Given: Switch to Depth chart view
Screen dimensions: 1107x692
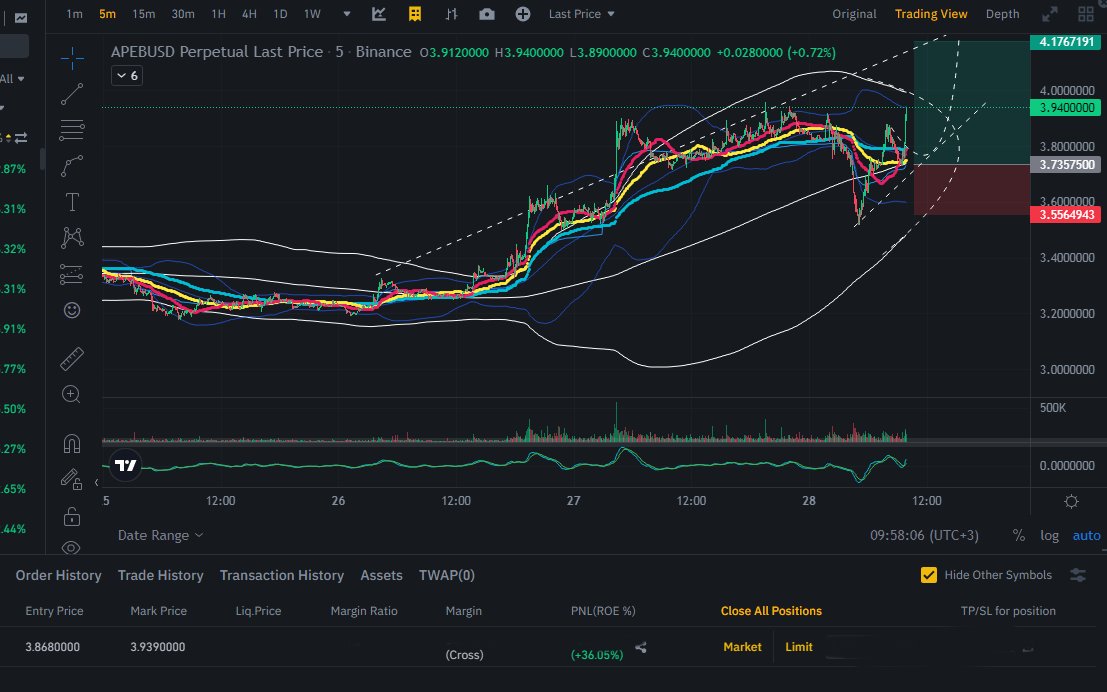Looking at the screenshot, I should [x=1003, y=14].
